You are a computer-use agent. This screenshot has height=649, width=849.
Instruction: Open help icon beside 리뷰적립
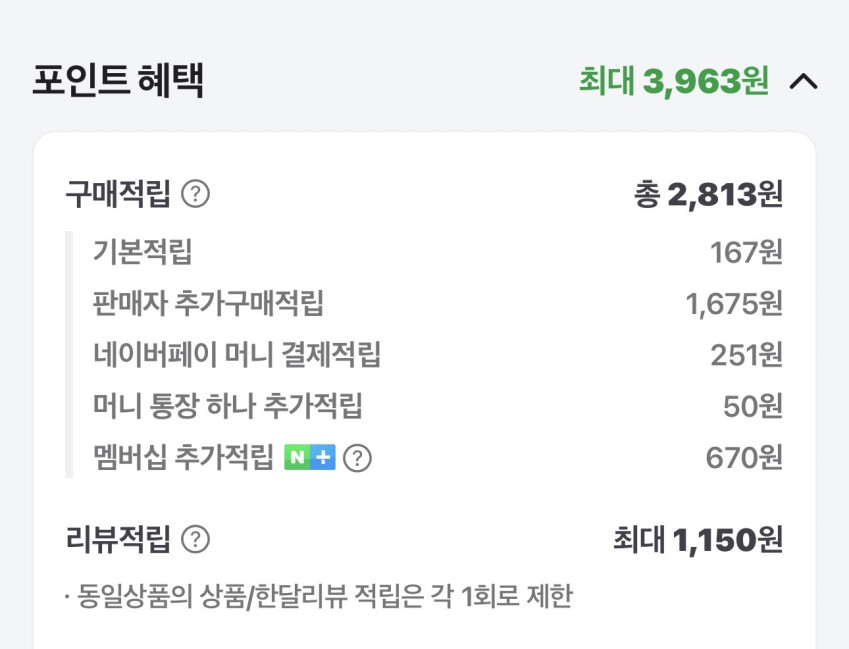coord(196,540)
